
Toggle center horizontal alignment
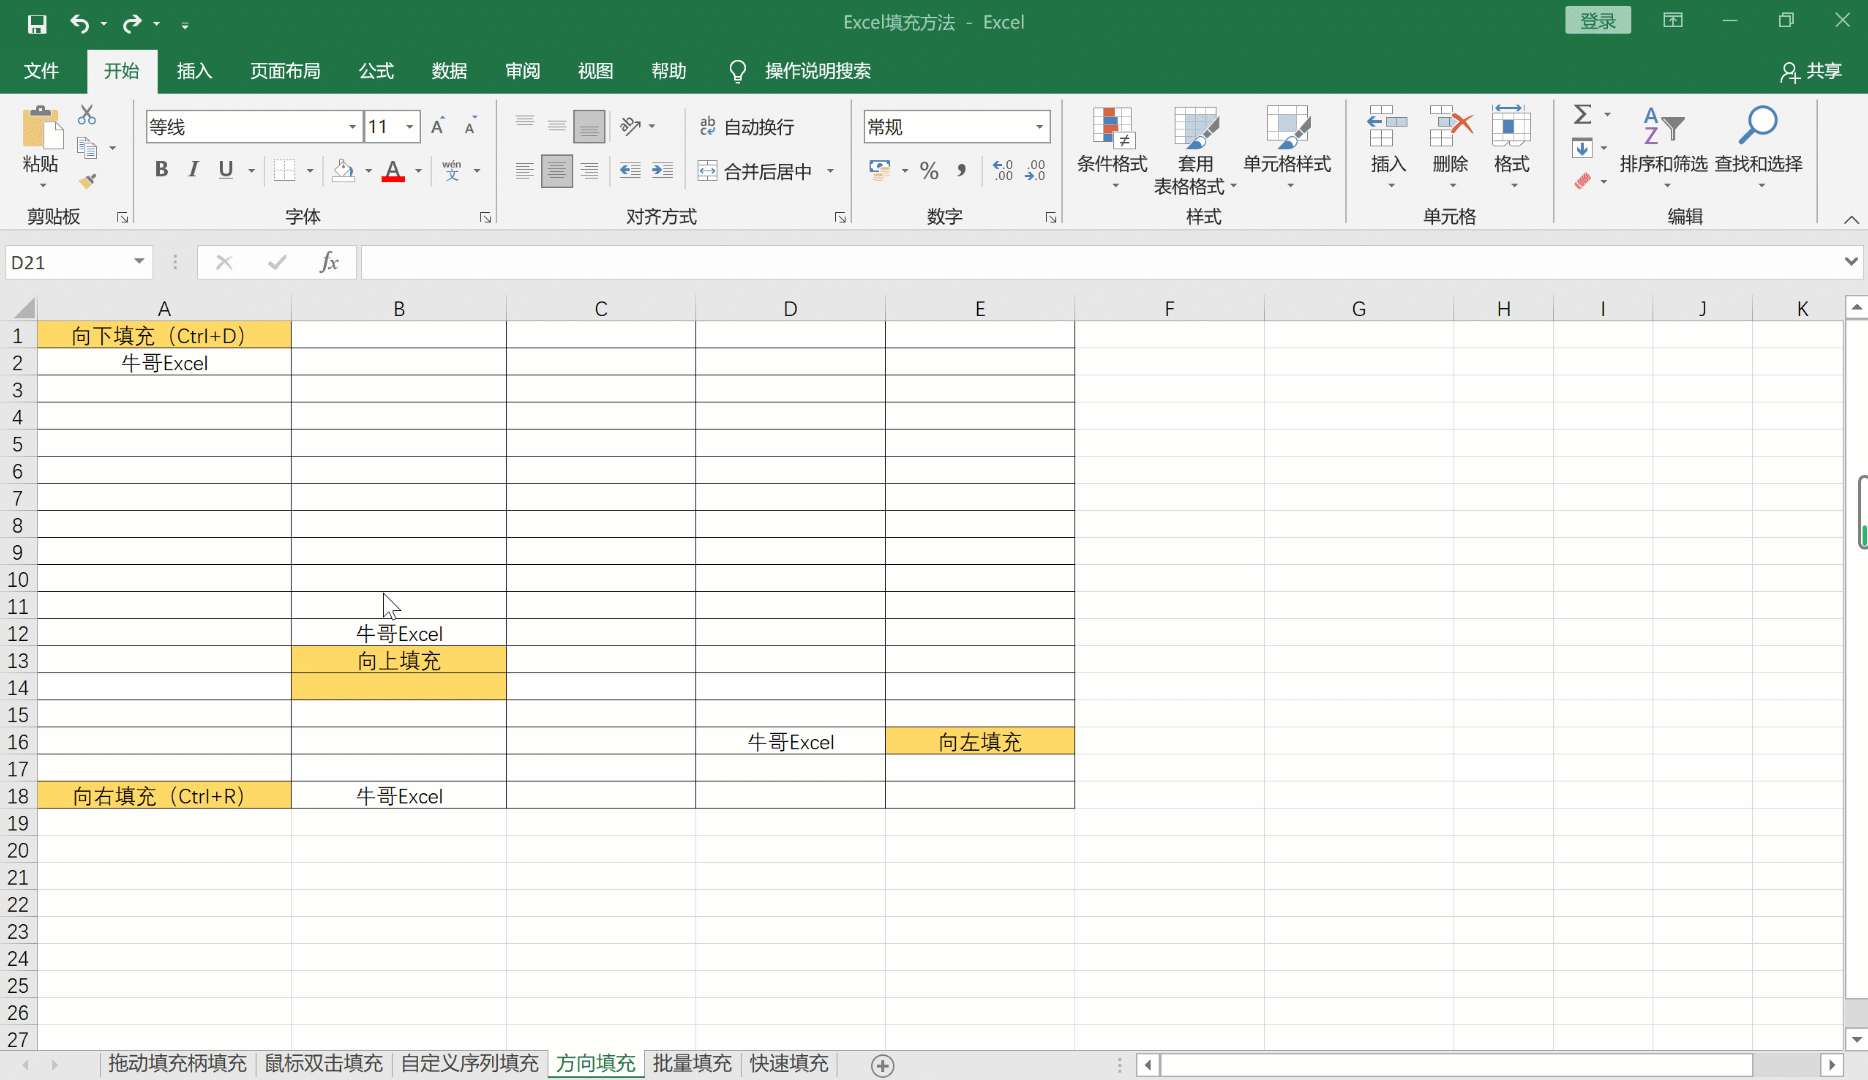(x=557, y=171)
